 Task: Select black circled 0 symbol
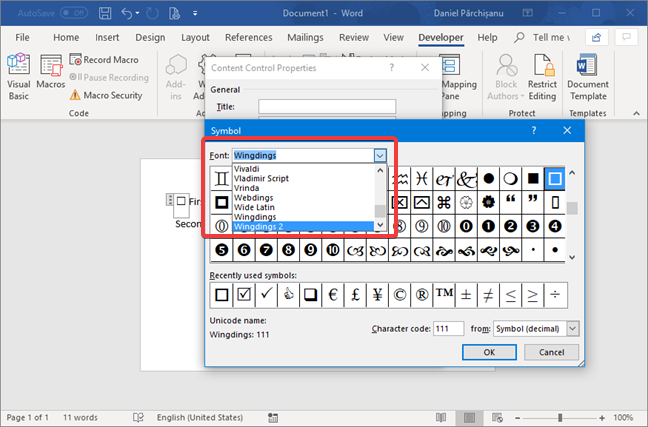click(x=466, y=226)
